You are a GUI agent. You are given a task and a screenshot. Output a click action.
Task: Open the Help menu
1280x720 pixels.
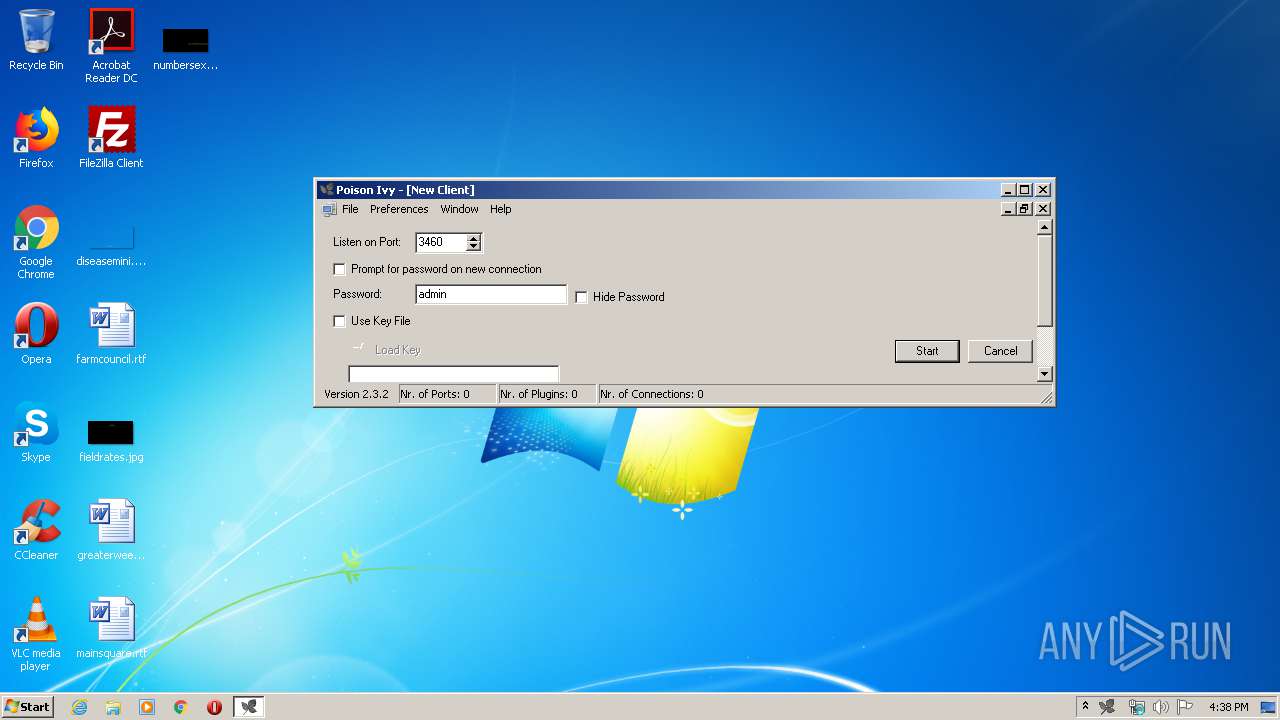click(x=500, y=209)
